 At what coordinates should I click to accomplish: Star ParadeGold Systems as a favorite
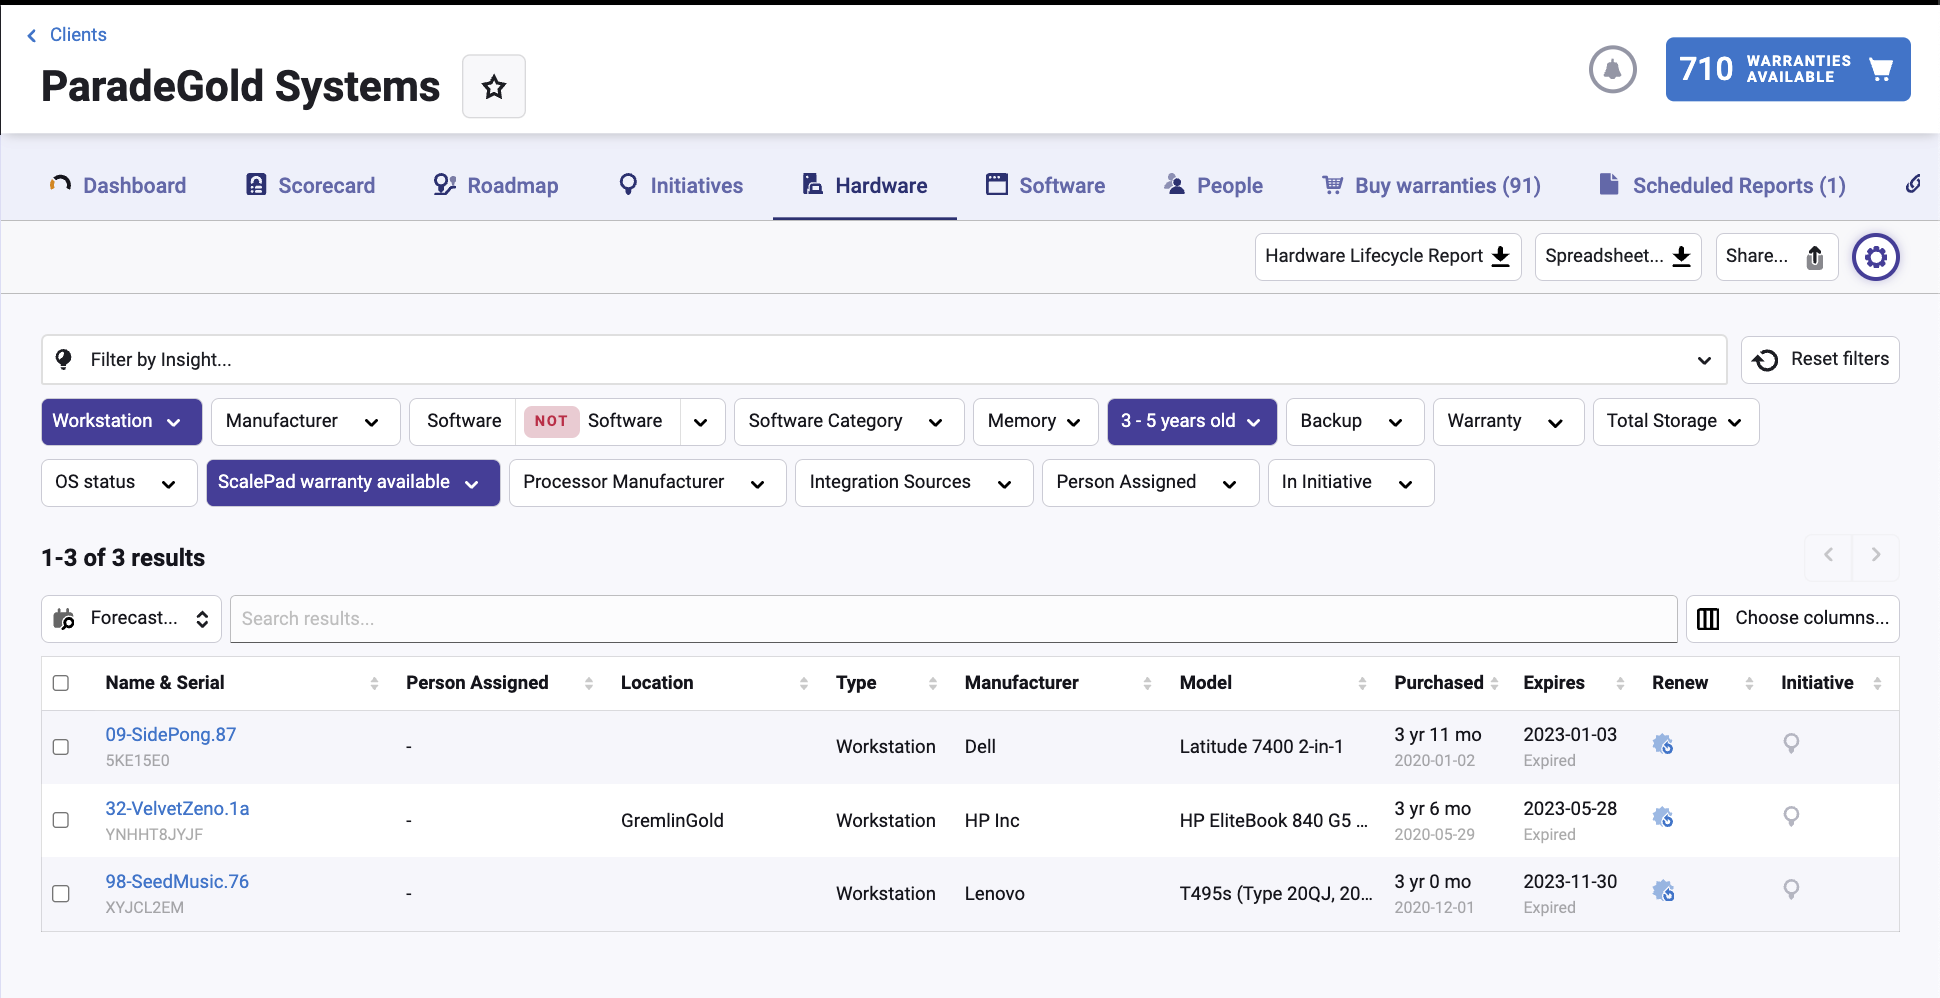[493, 86]
